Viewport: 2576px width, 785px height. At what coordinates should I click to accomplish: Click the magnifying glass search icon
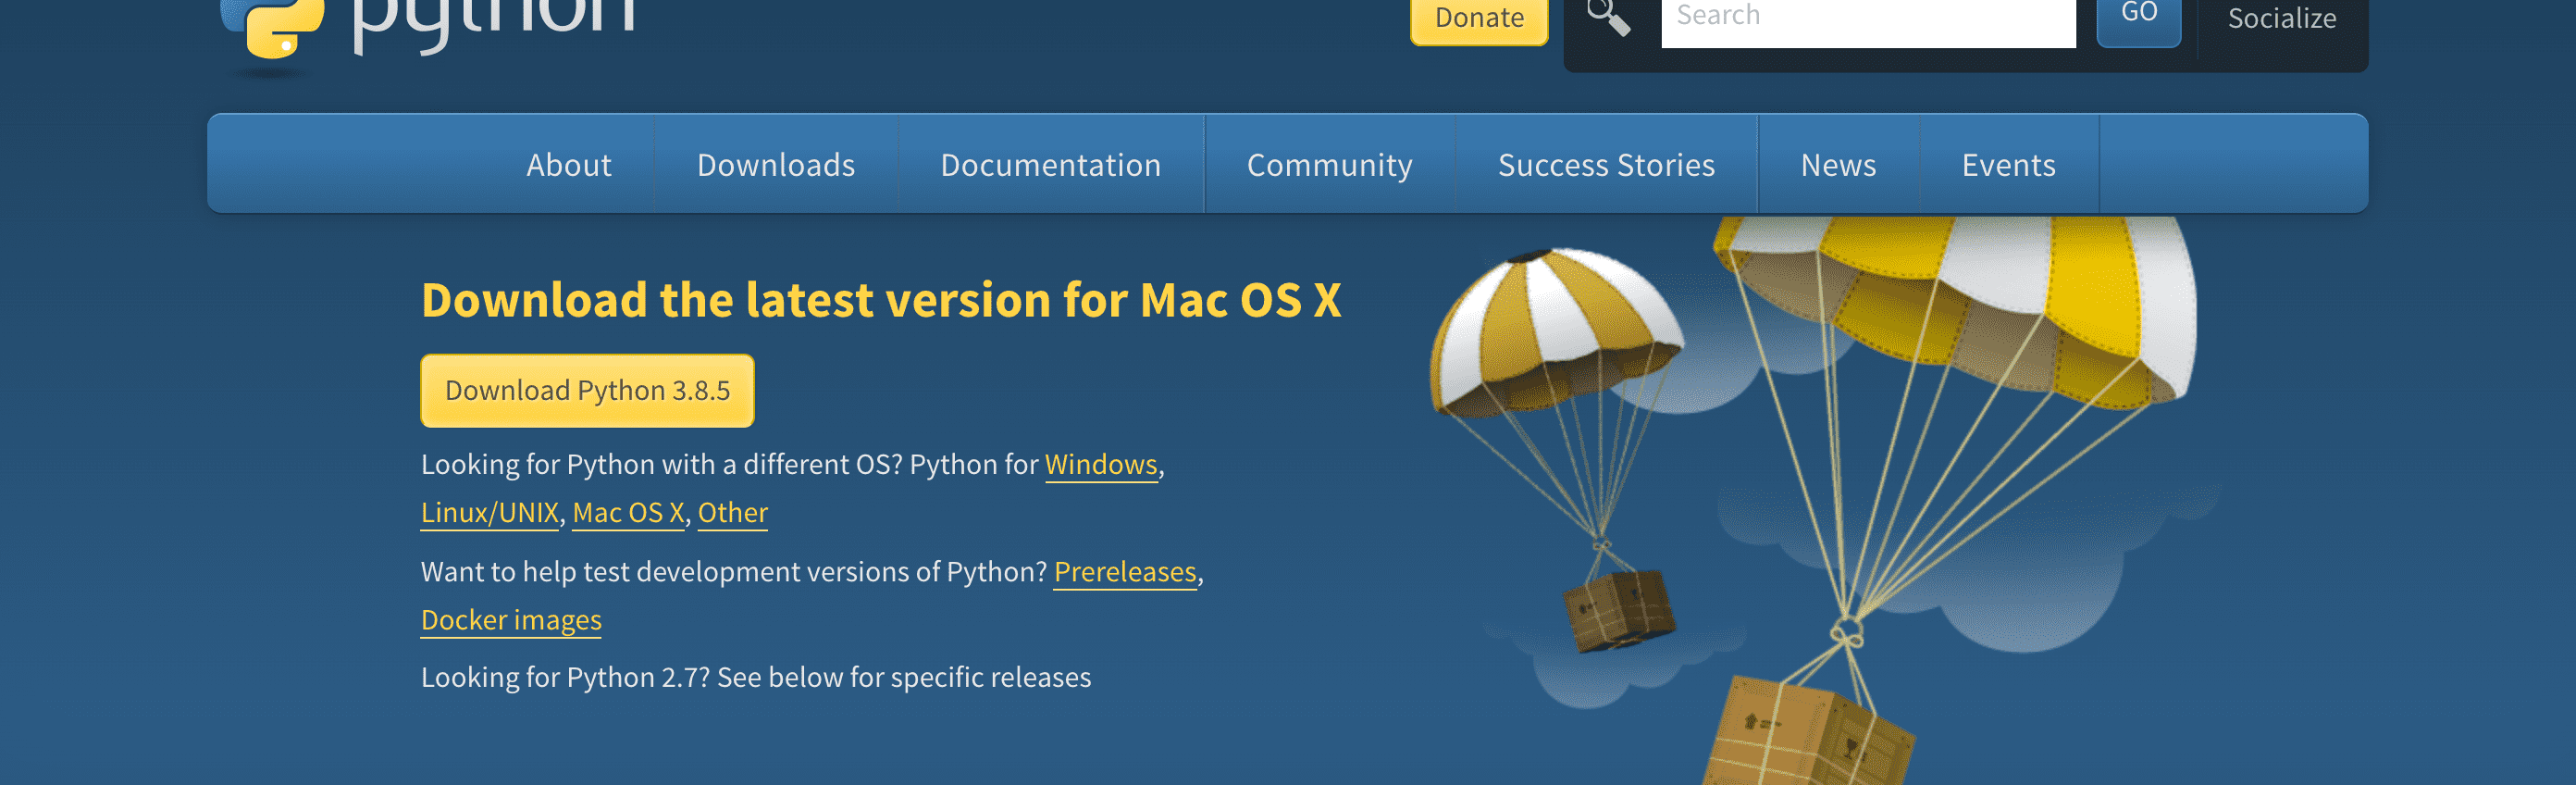tap(1608, 17)
